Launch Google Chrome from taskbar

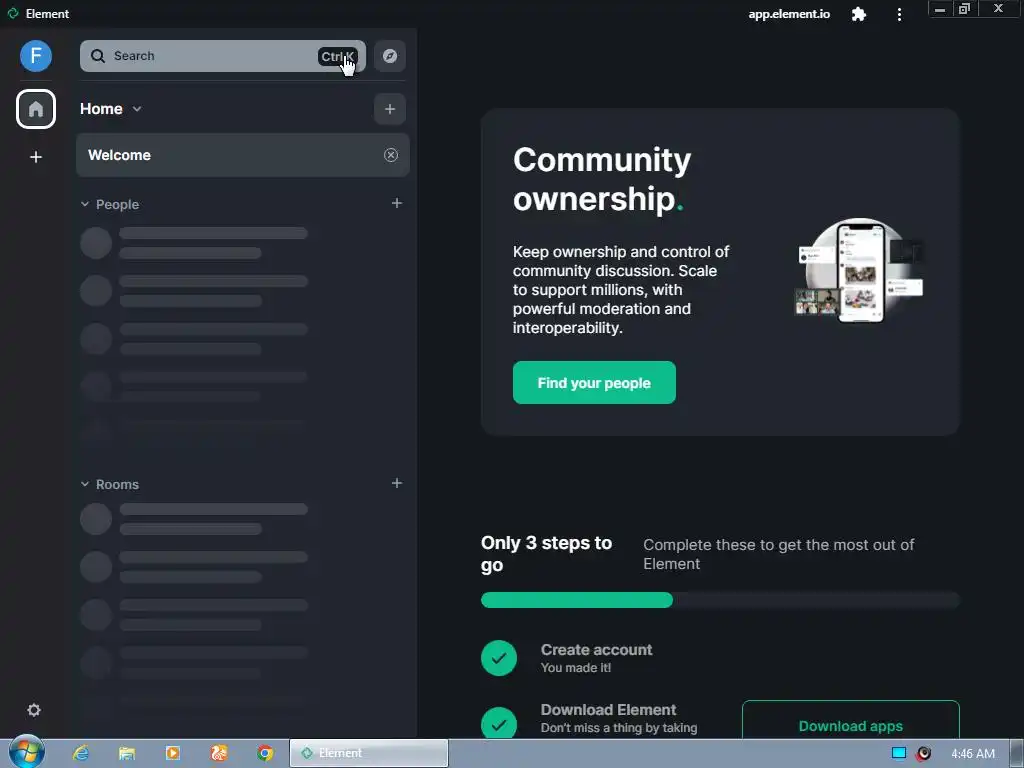pyautogui.click(x=264, y=753)
